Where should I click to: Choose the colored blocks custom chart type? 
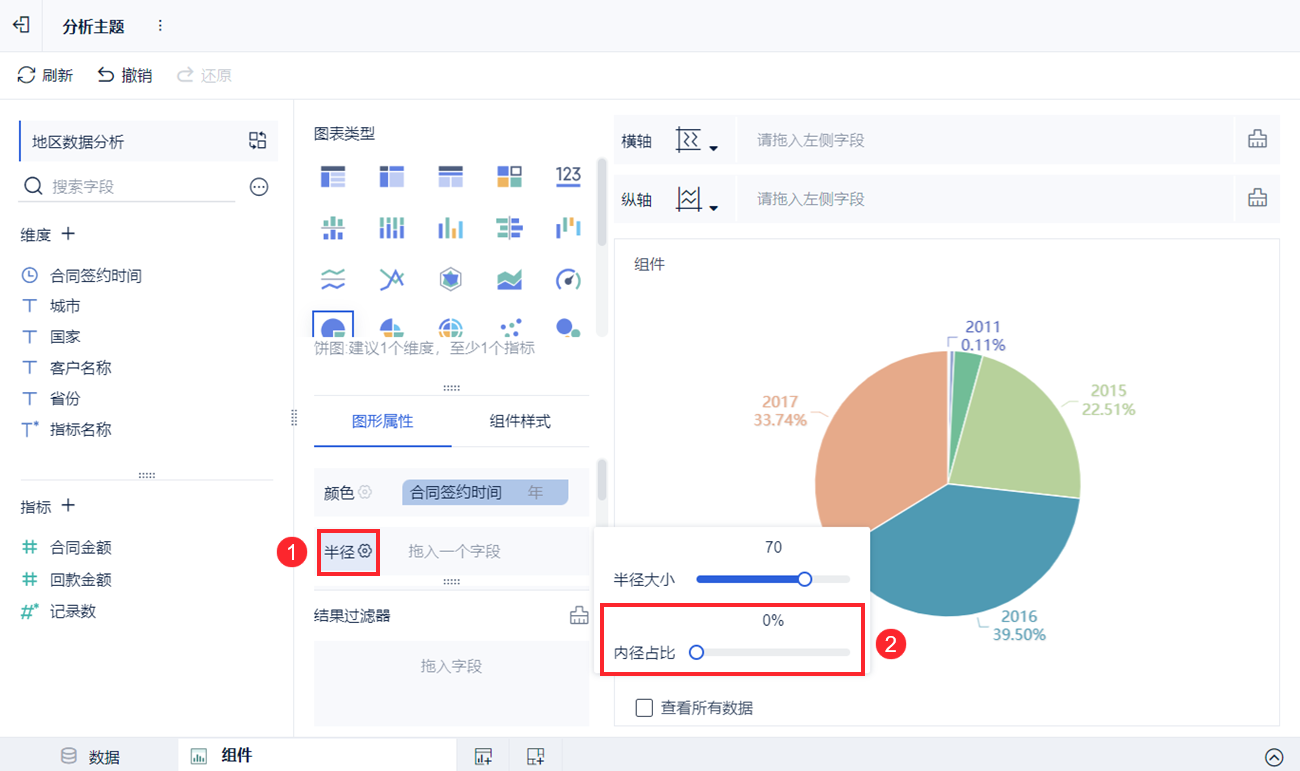(x=509, y=177)
